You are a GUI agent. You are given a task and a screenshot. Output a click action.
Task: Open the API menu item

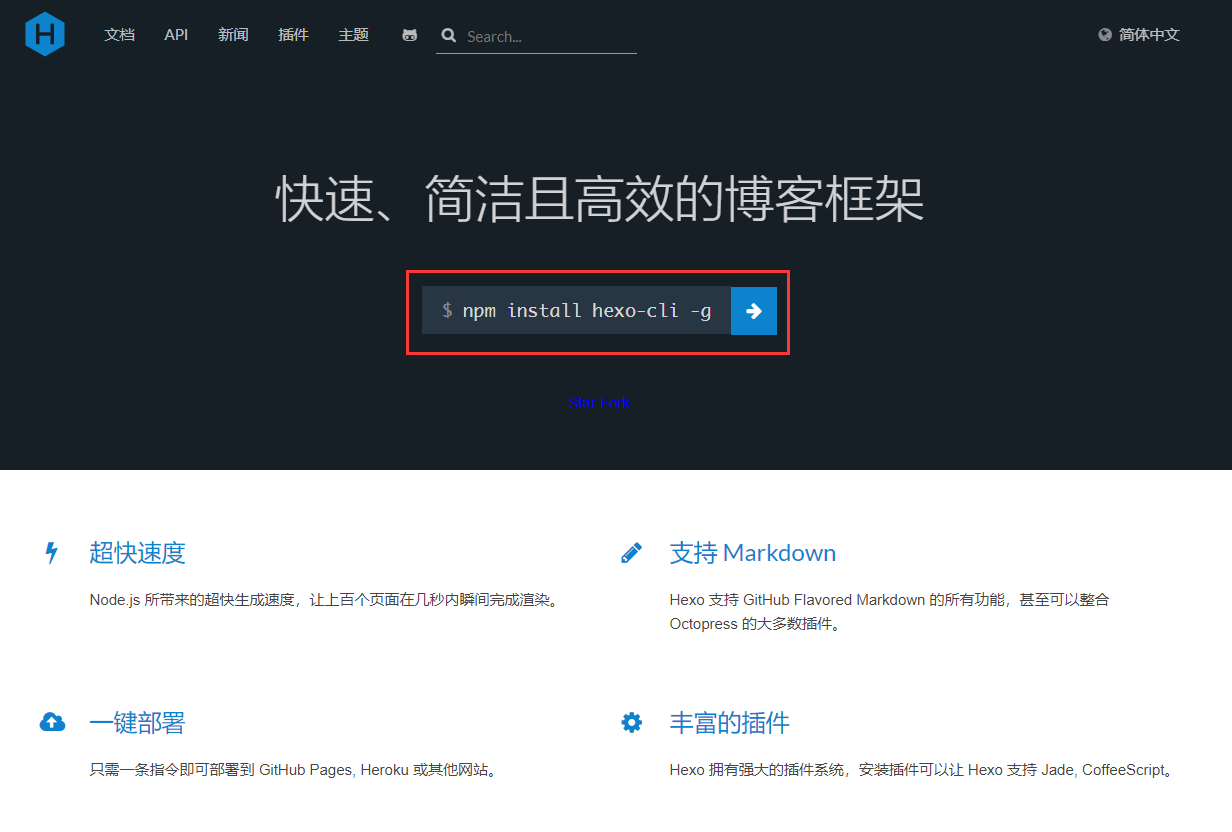pyautogui.click(x=176, y=35)
